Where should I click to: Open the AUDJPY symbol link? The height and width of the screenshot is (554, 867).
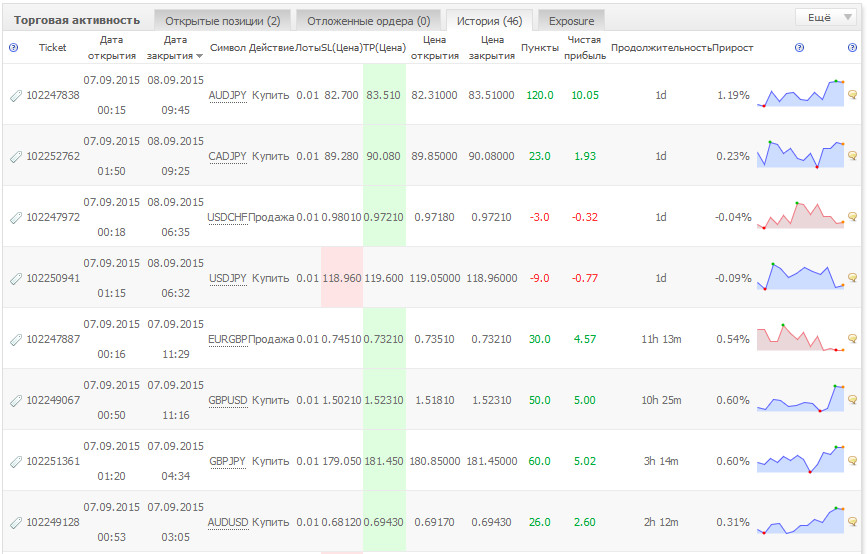227,95
